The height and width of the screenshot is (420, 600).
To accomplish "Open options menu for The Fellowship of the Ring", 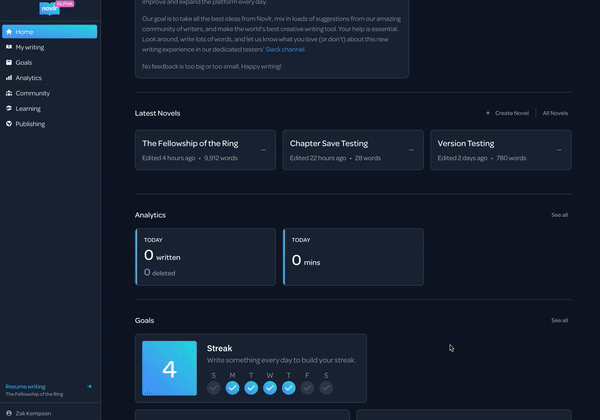I will tap(263, 150).
